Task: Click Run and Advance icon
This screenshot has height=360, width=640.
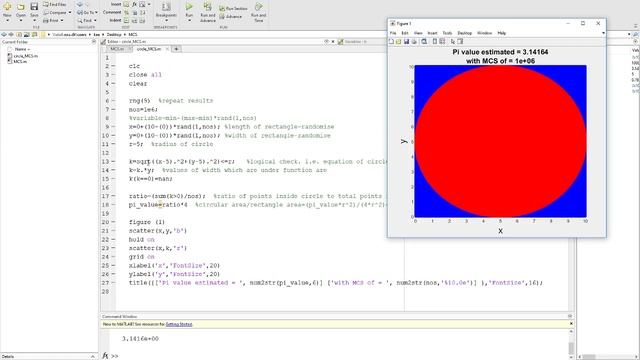Action: (207, 7)
